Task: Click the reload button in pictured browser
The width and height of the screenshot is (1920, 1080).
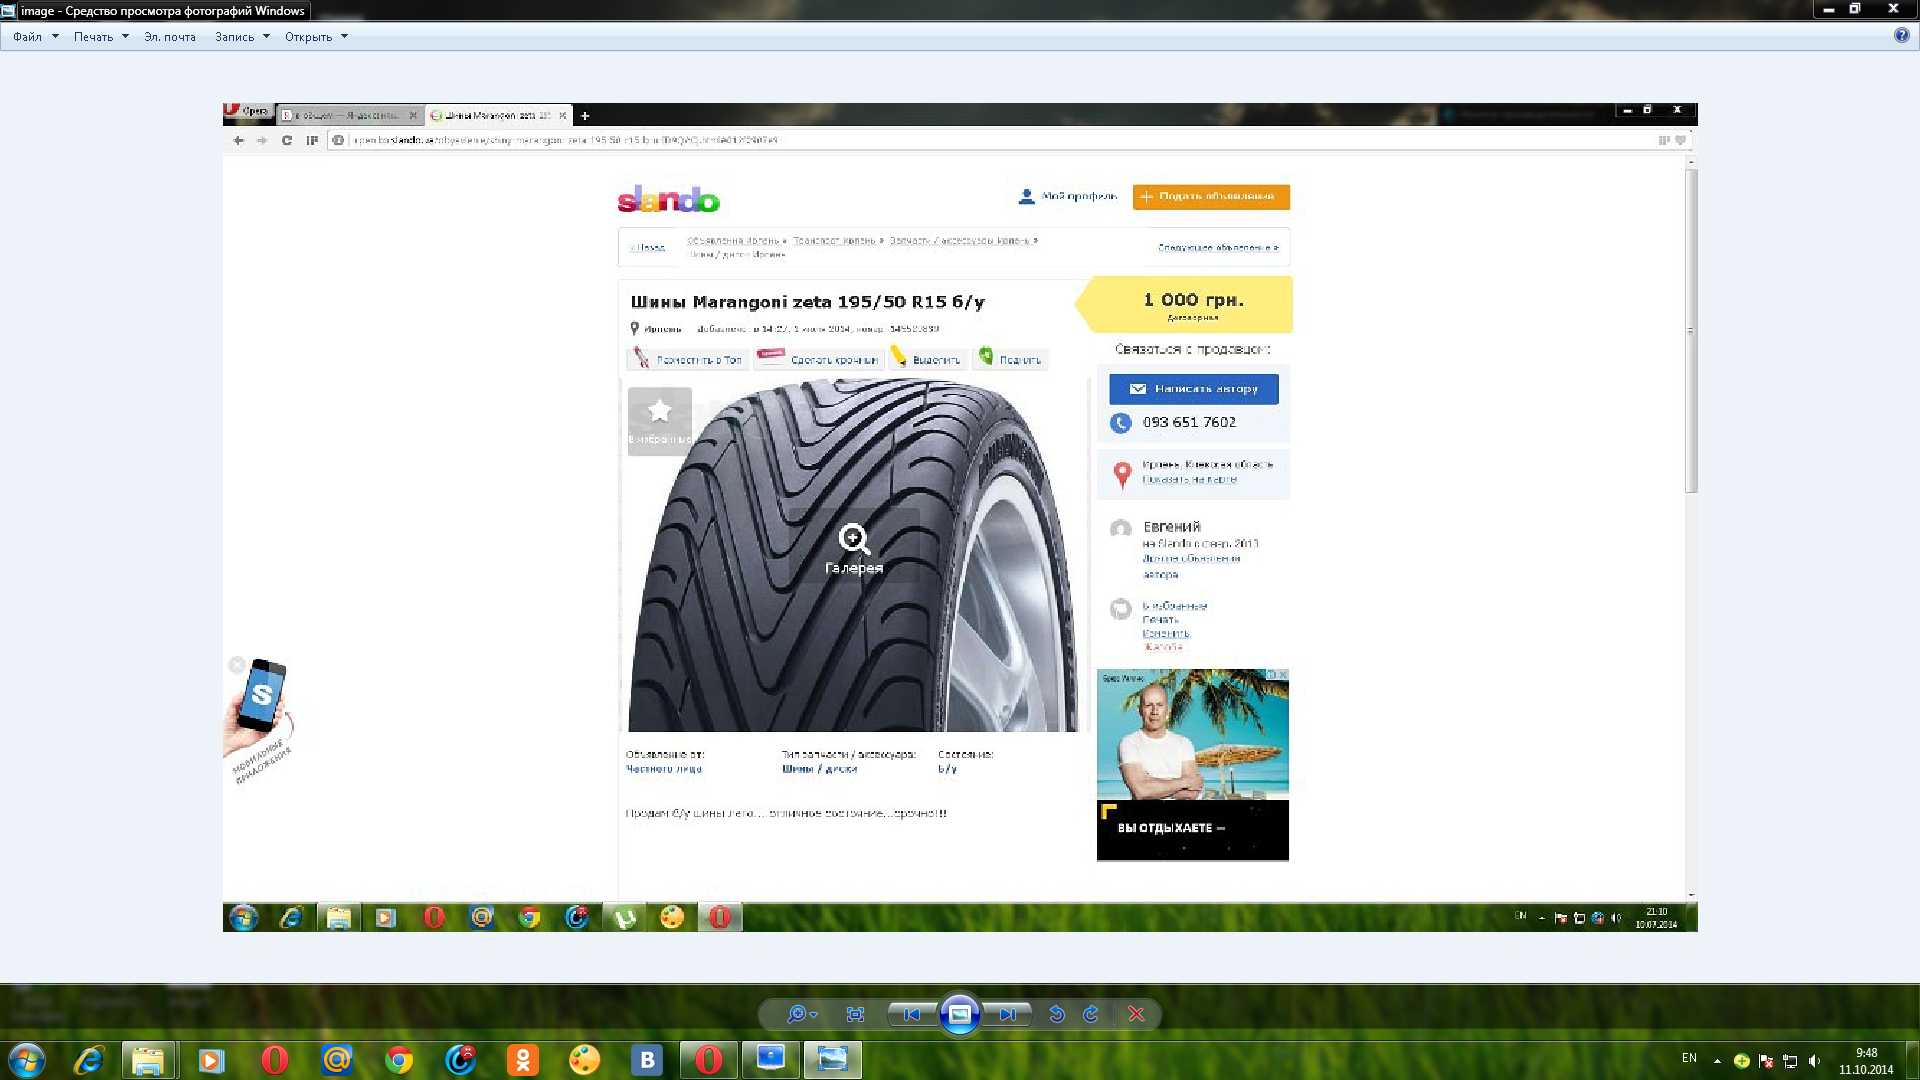Action: click(x=287, y=140)
